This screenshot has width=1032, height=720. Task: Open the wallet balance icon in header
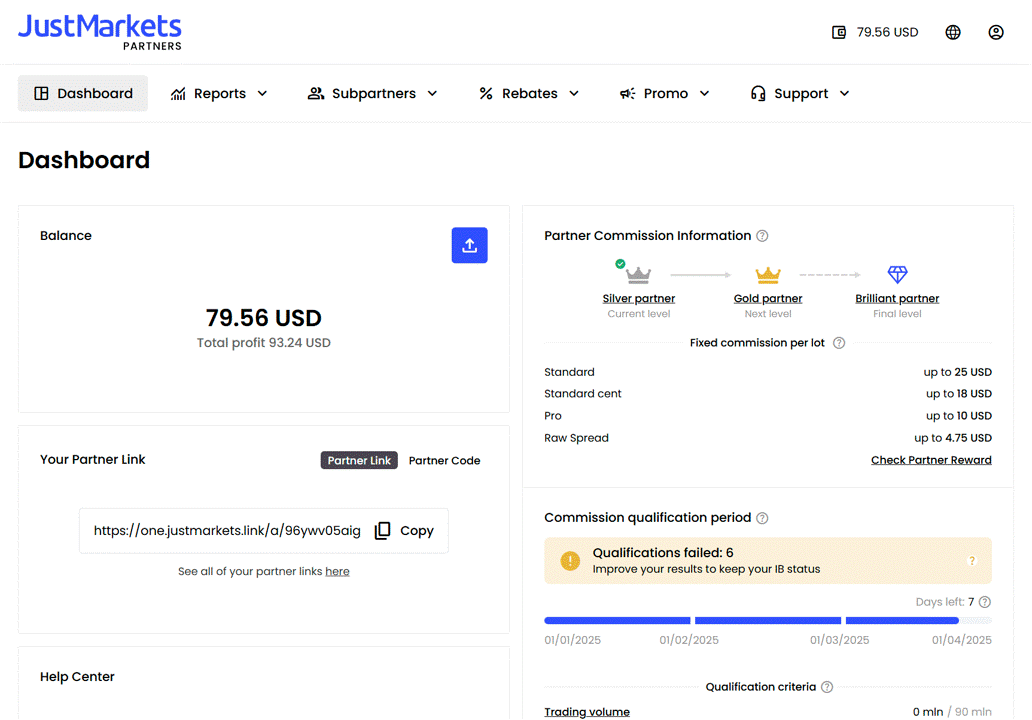click(838, 32)
